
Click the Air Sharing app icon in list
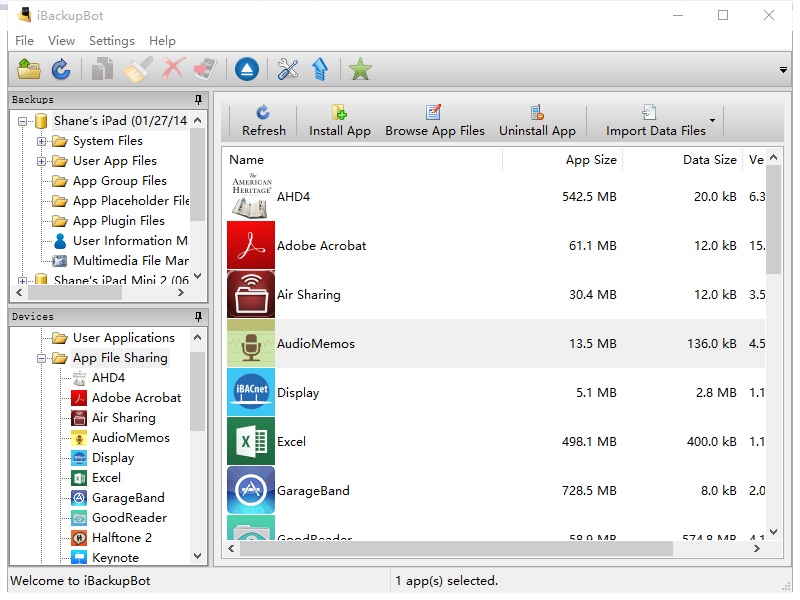coord(251,294)
